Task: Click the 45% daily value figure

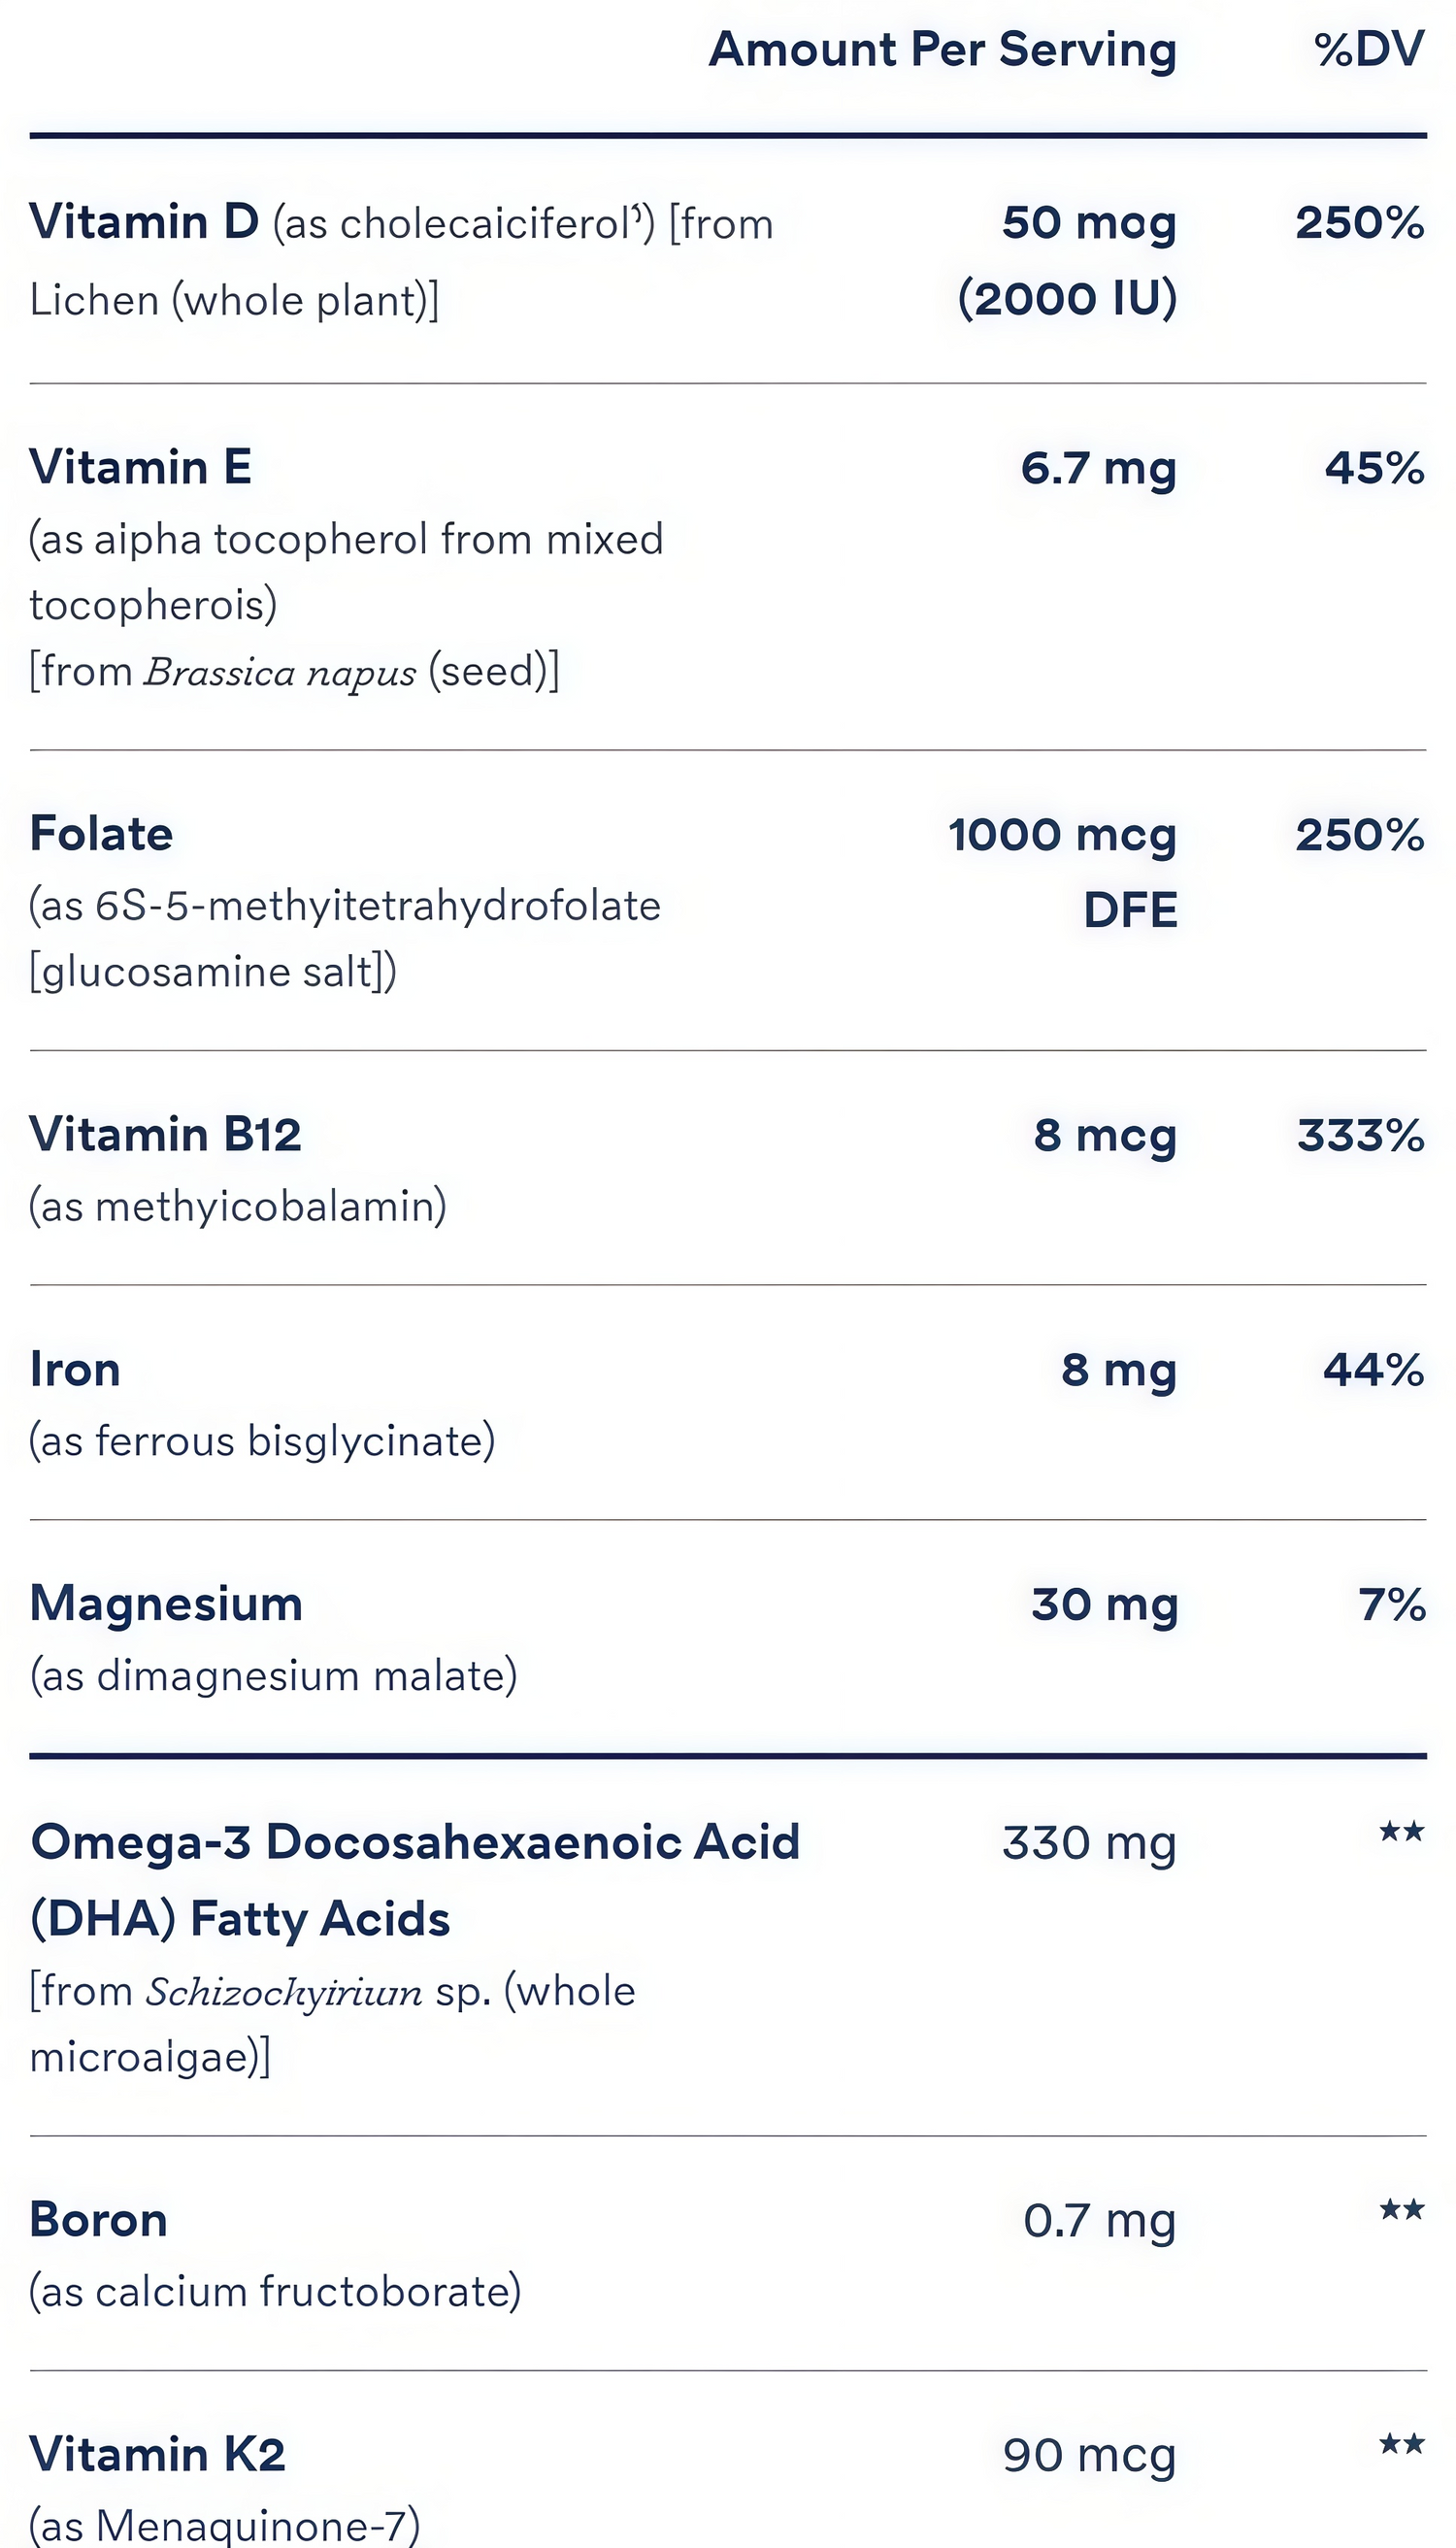Action: click(x=1374, y=468)
